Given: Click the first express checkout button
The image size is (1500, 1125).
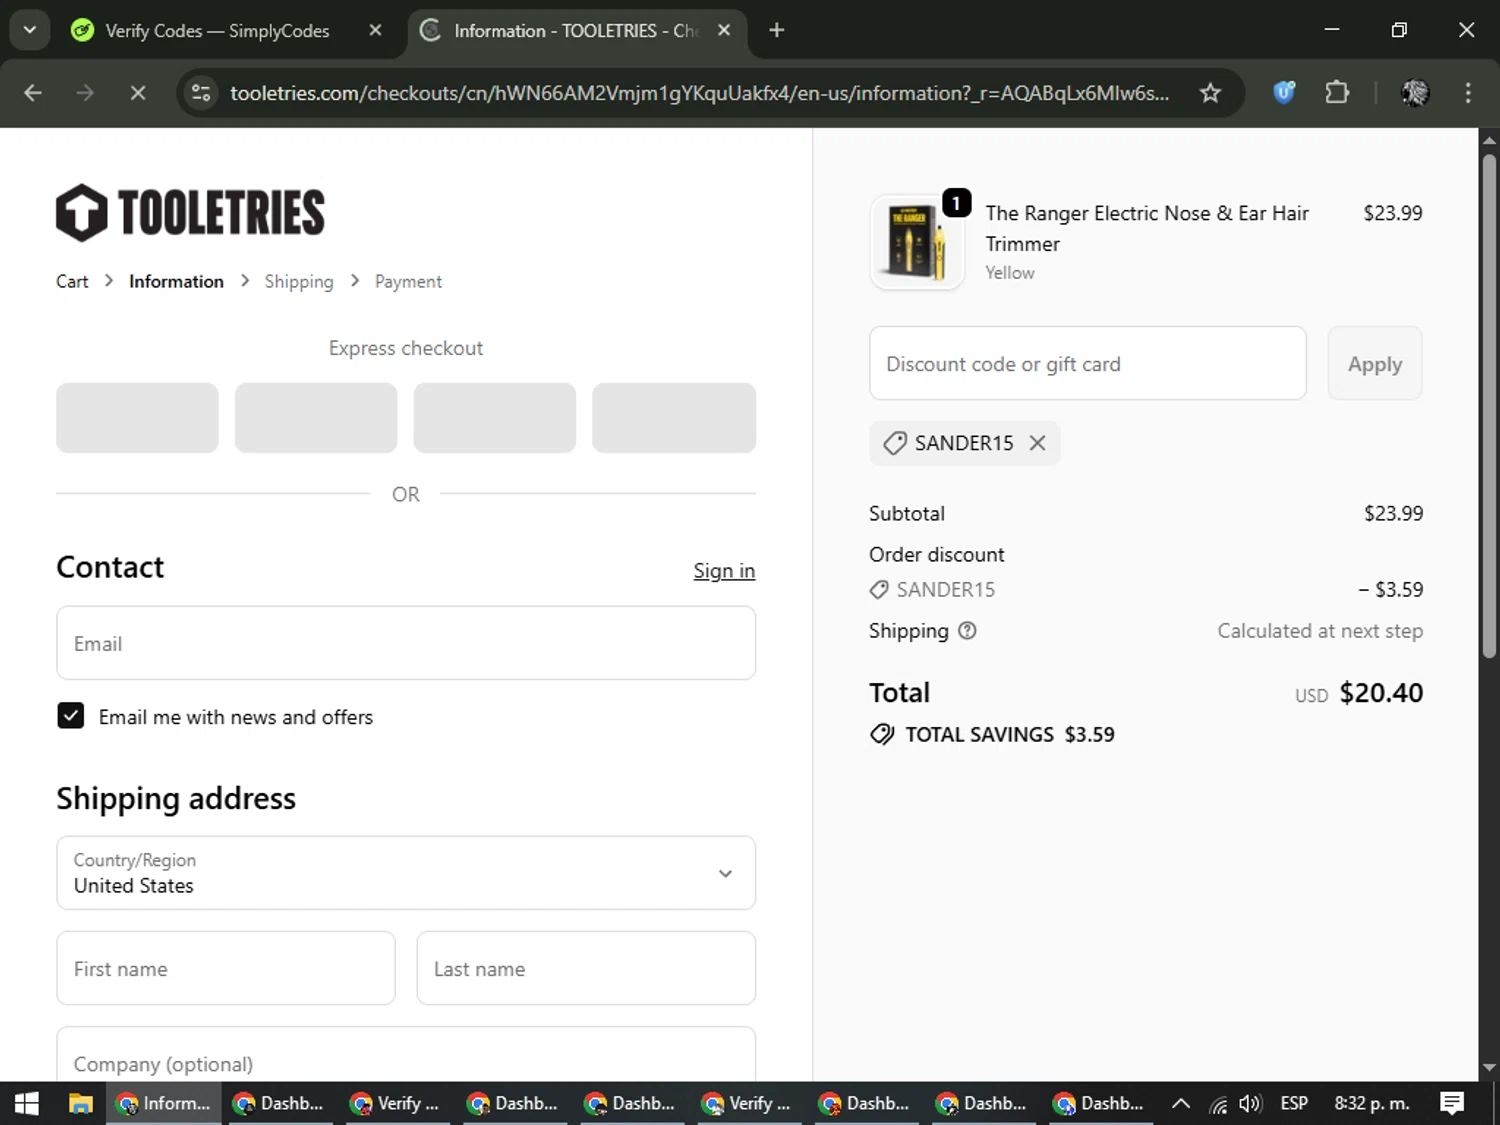Looking at the screenshot, I should click(137, 418).
